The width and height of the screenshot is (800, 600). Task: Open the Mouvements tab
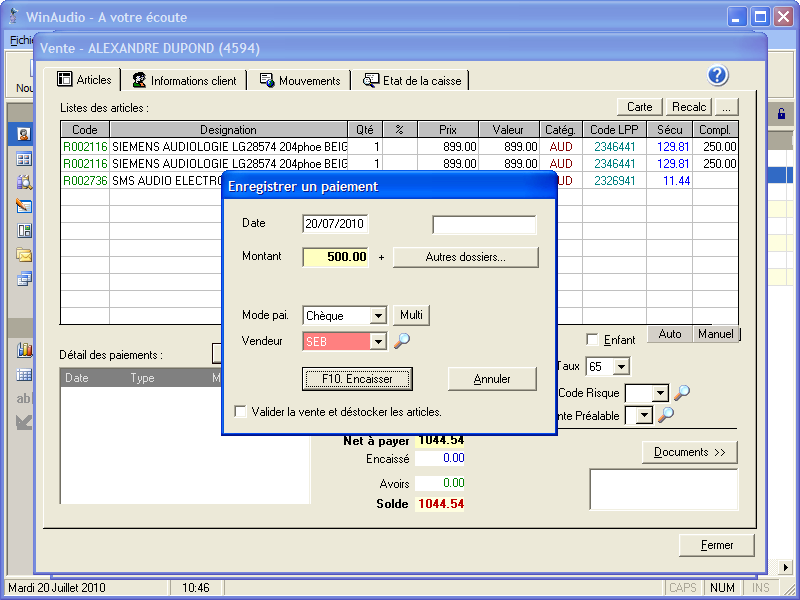pyautogui.click(x=300, y=81)
